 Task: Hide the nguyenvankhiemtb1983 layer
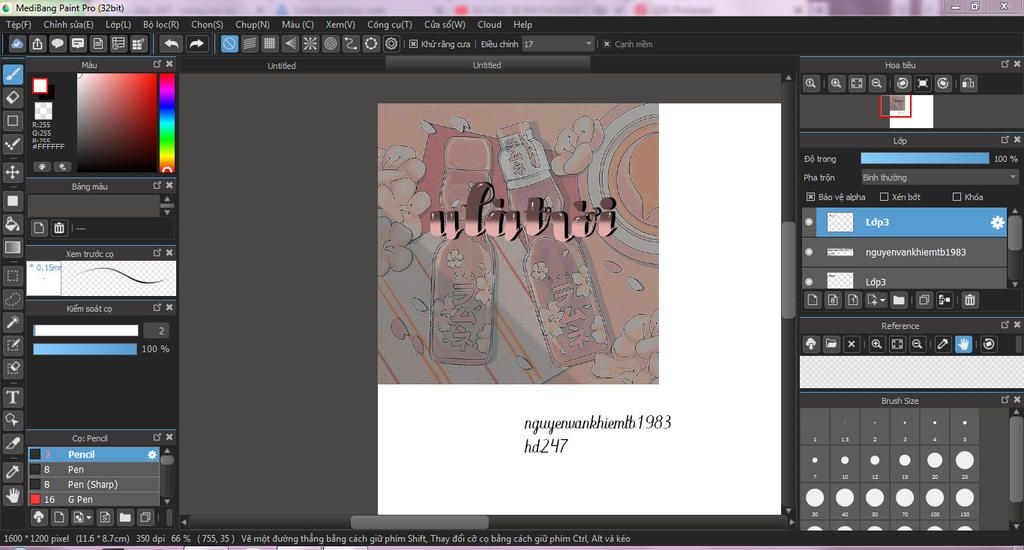click(809, 252)
